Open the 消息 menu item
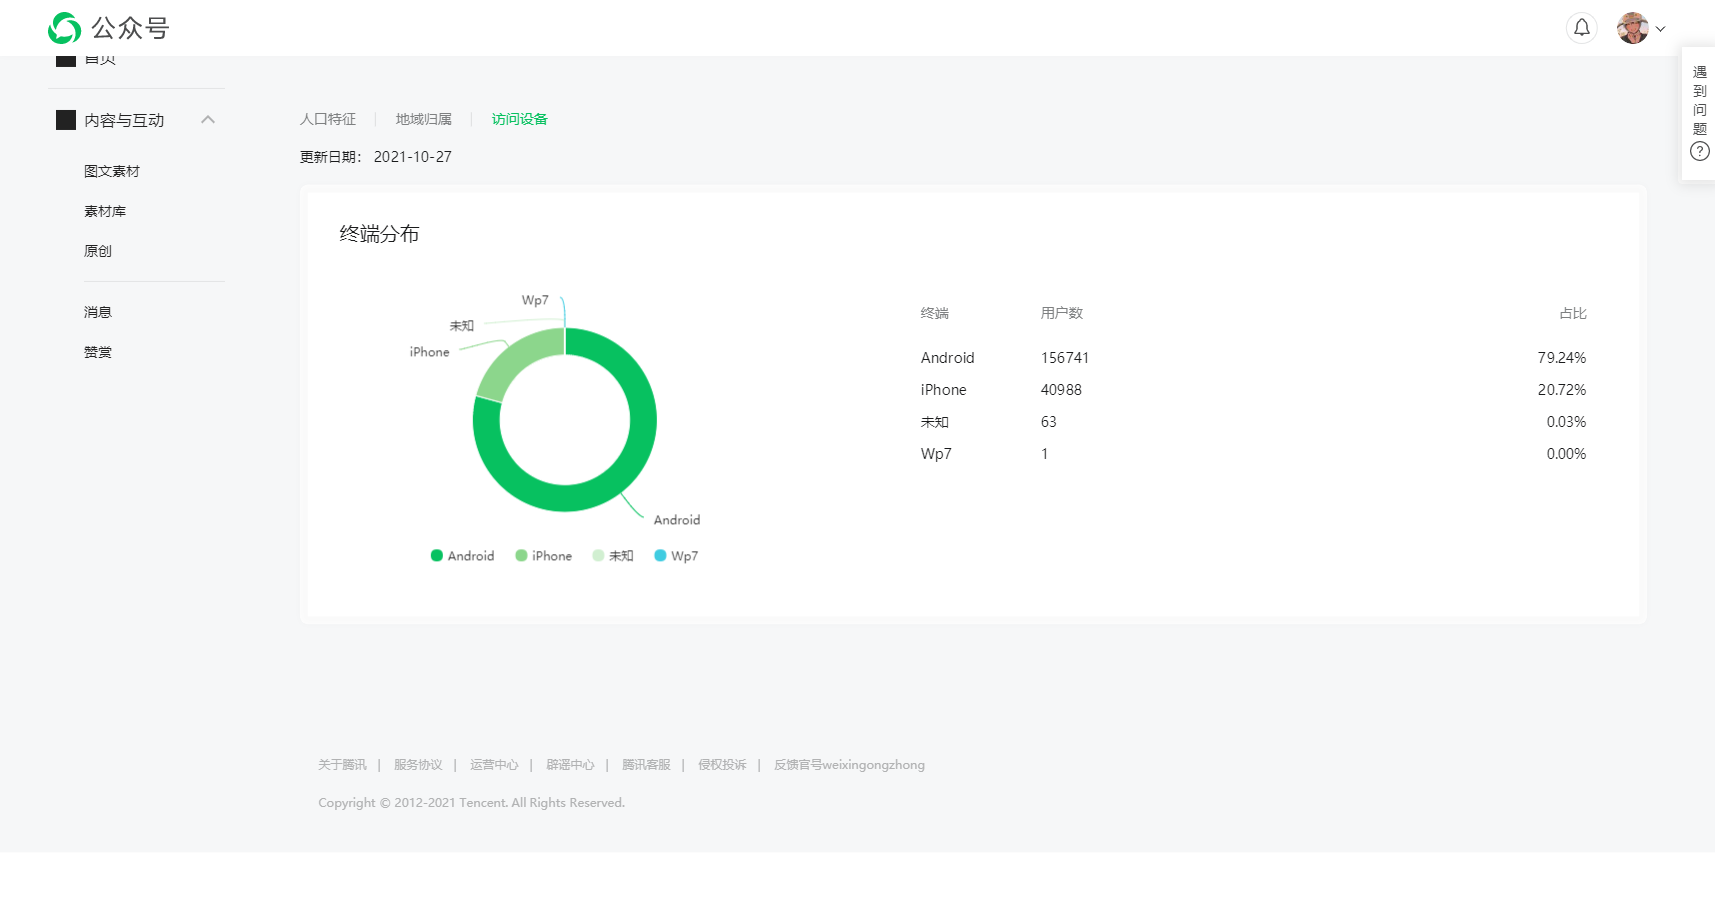Screen dimensions: 1715x920 tap(98, 312)
